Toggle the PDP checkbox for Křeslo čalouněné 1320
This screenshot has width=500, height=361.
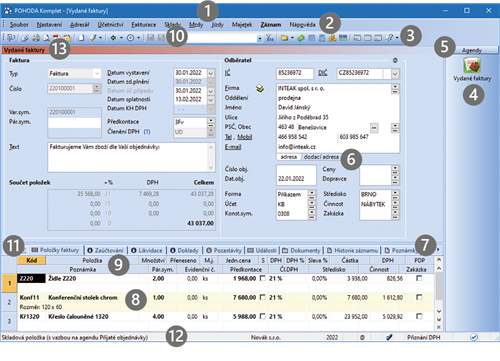[419, 316]
